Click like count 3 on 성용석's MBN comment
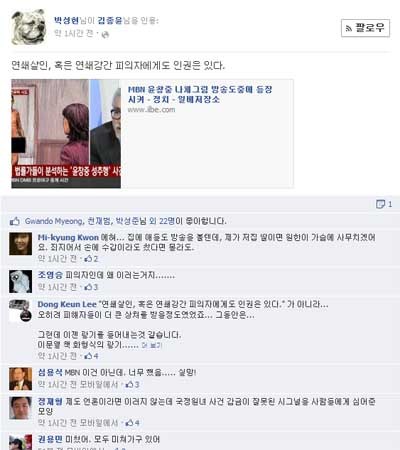 click(x=132, y=384)
